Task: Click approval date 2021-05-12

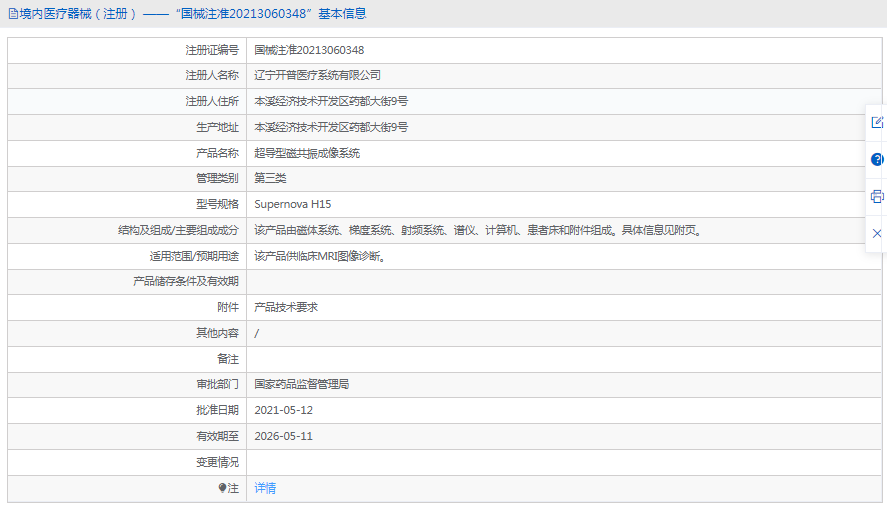Action: coord(283,410)
